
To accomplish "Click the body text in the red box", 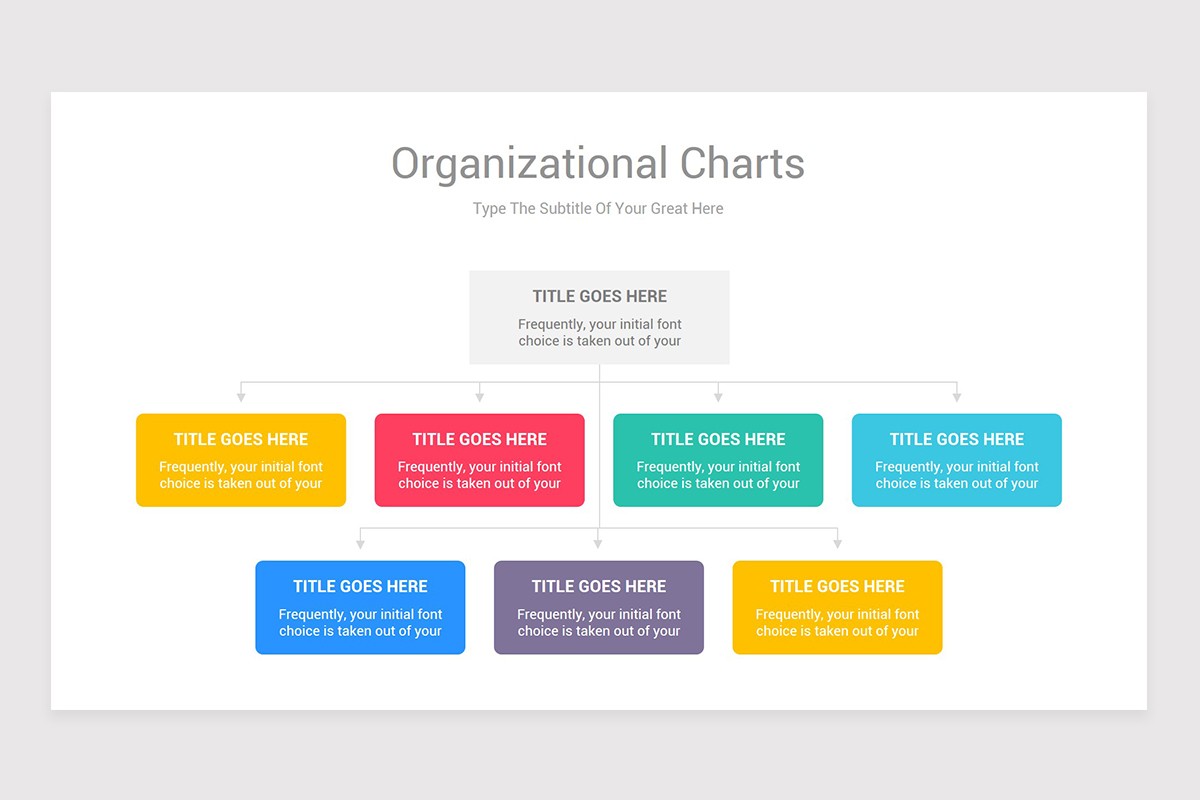I will 479,475.
